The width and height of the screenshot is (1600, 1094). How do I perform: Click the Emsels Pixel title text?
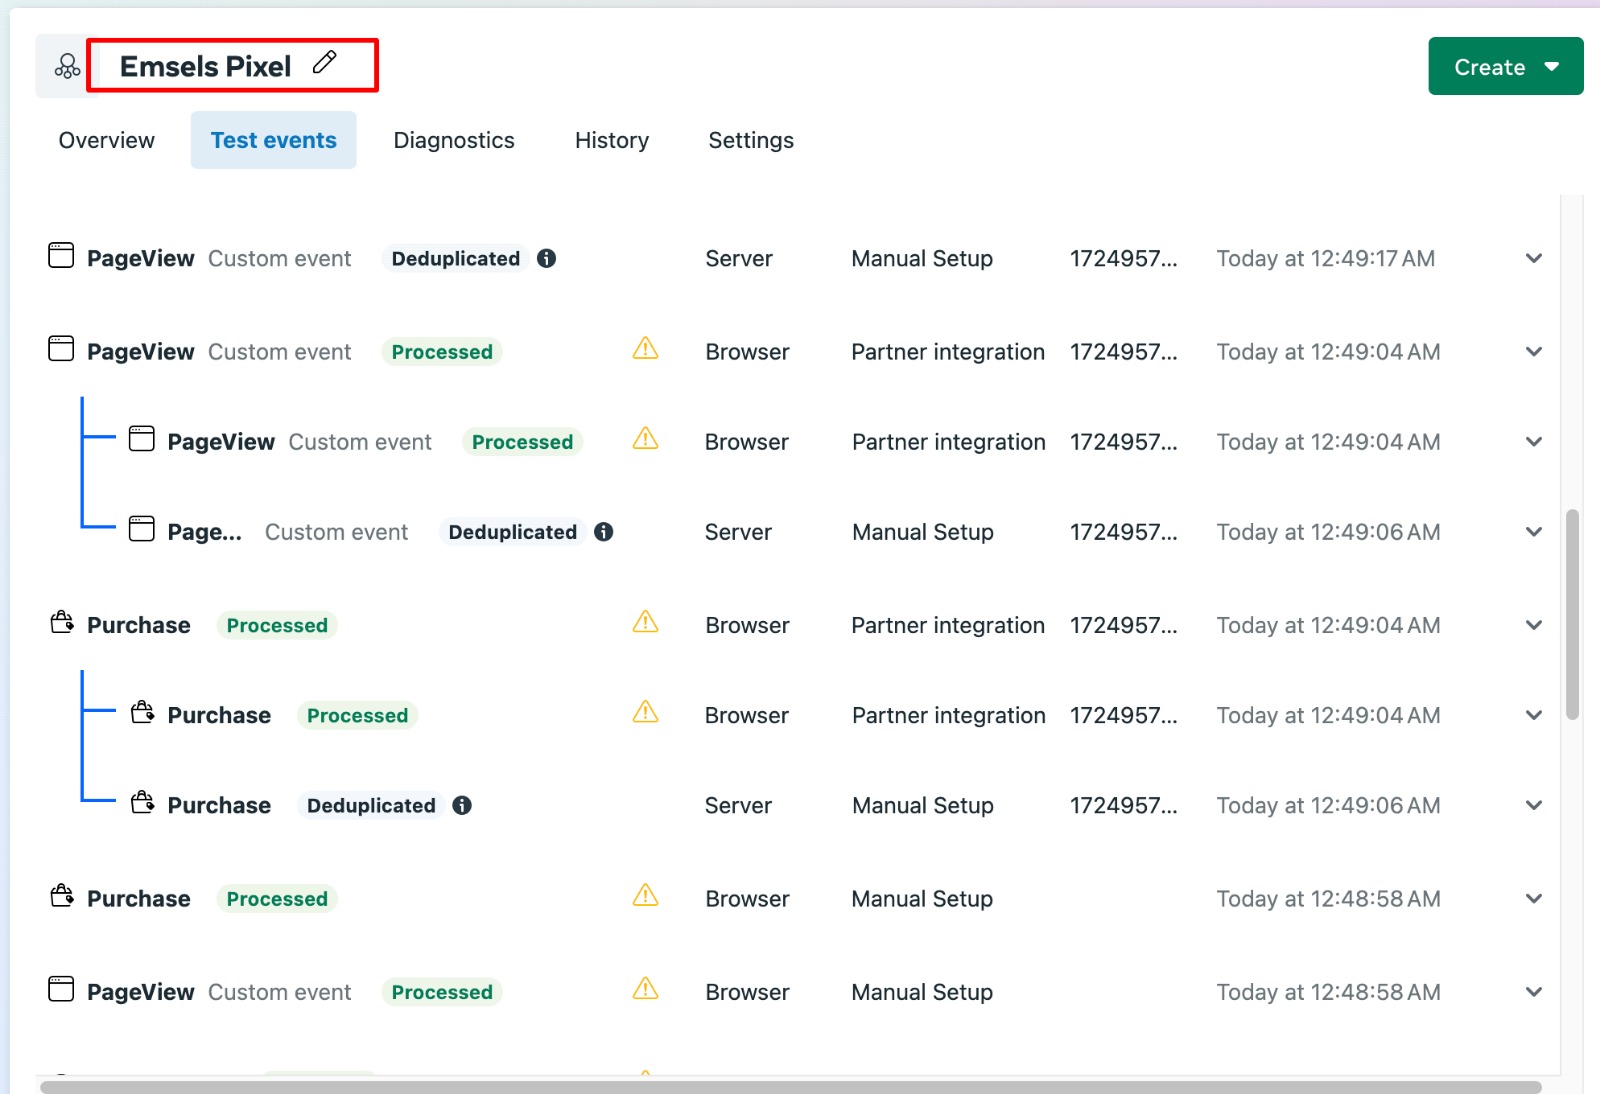pyautogui.click(x=205, y=66)
